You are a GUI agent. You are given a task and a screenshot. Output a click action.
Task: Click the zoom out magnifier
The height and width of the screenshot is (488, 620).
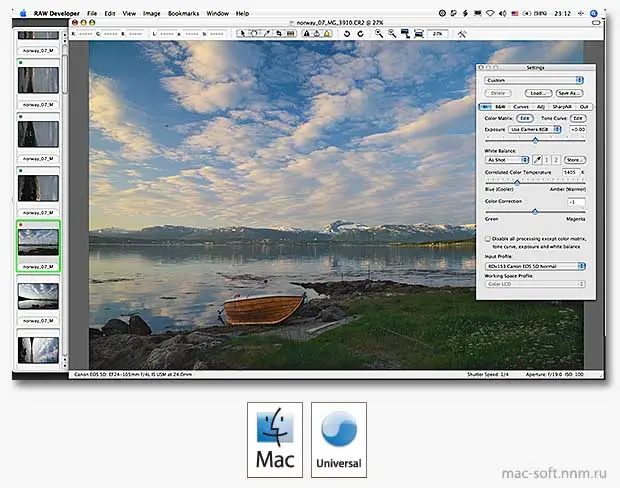coord(393,33)
